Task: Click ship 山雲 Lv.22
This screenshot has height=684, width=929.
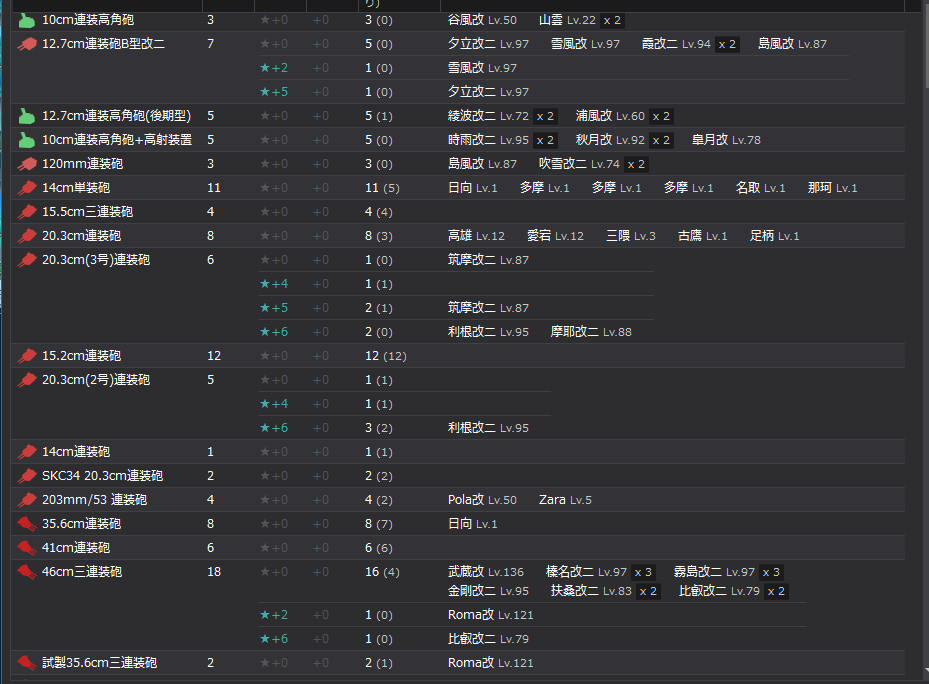Action: (x=567, y=20)
